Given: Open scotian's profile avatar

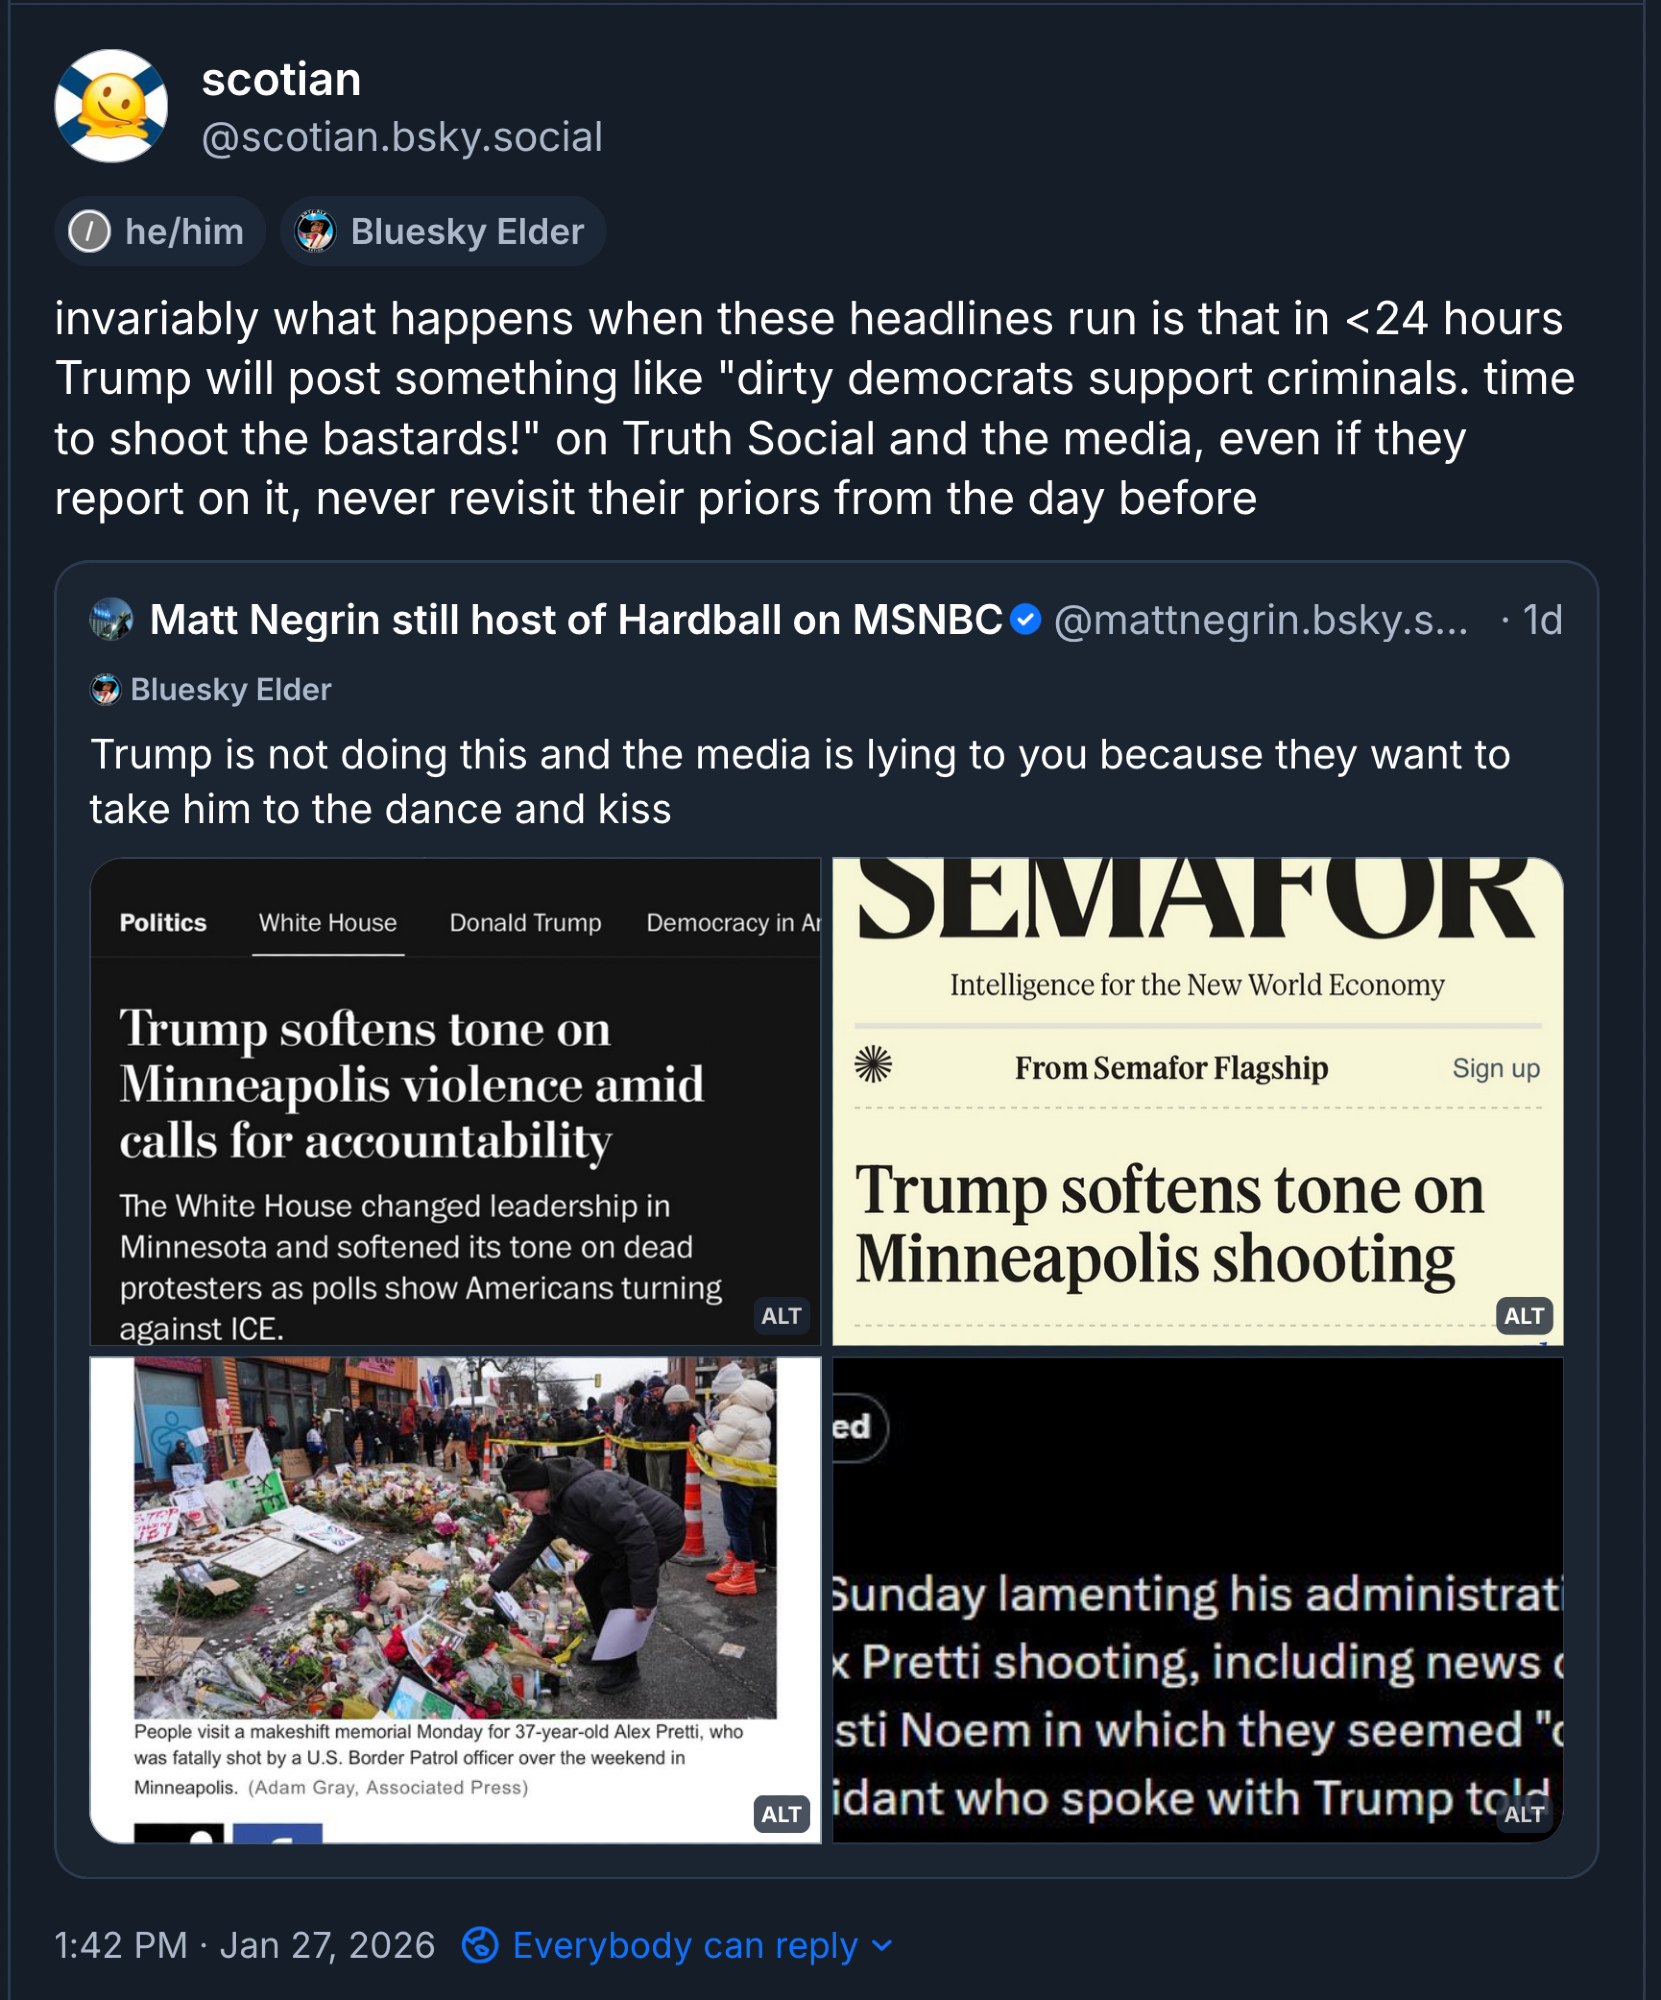Looking at the screenshot, I should point(111,106).
